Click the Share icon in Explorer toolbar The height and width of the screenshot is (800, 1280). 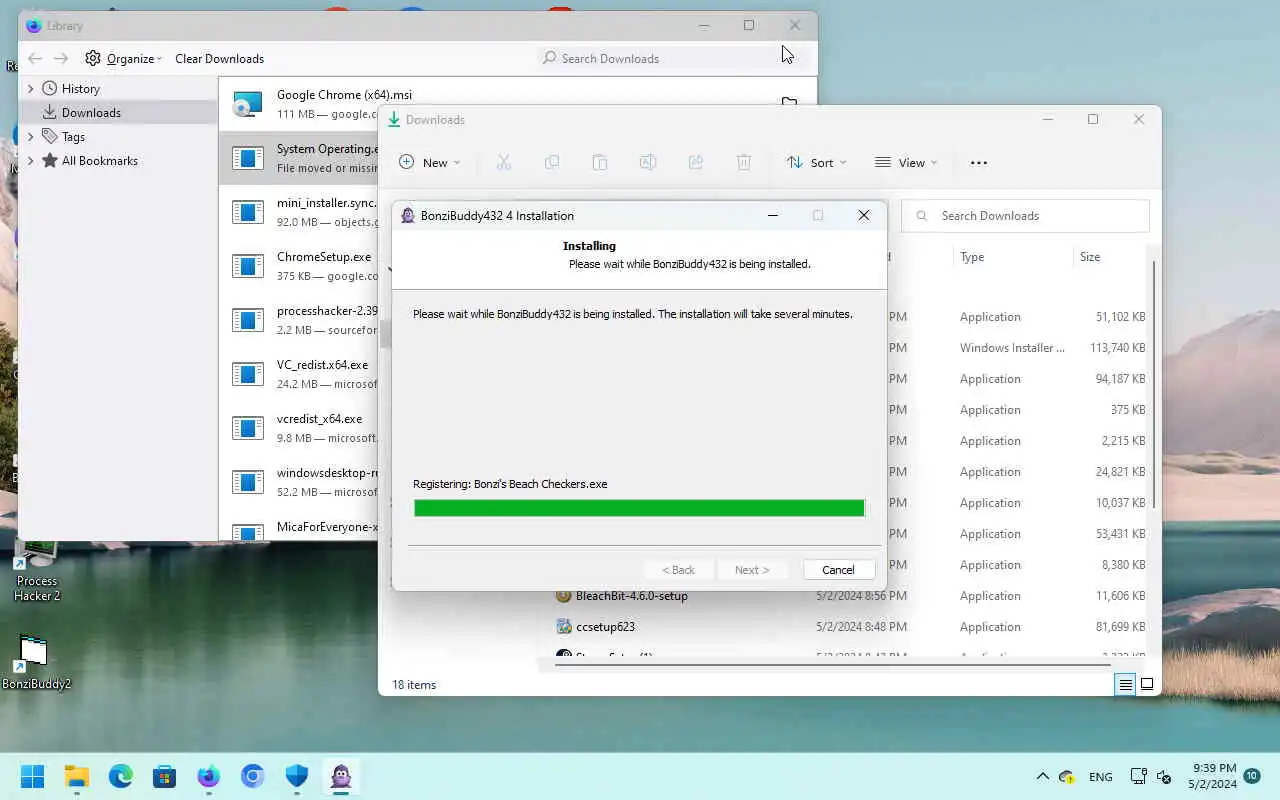pyautogui.click(x=696, y=162)
